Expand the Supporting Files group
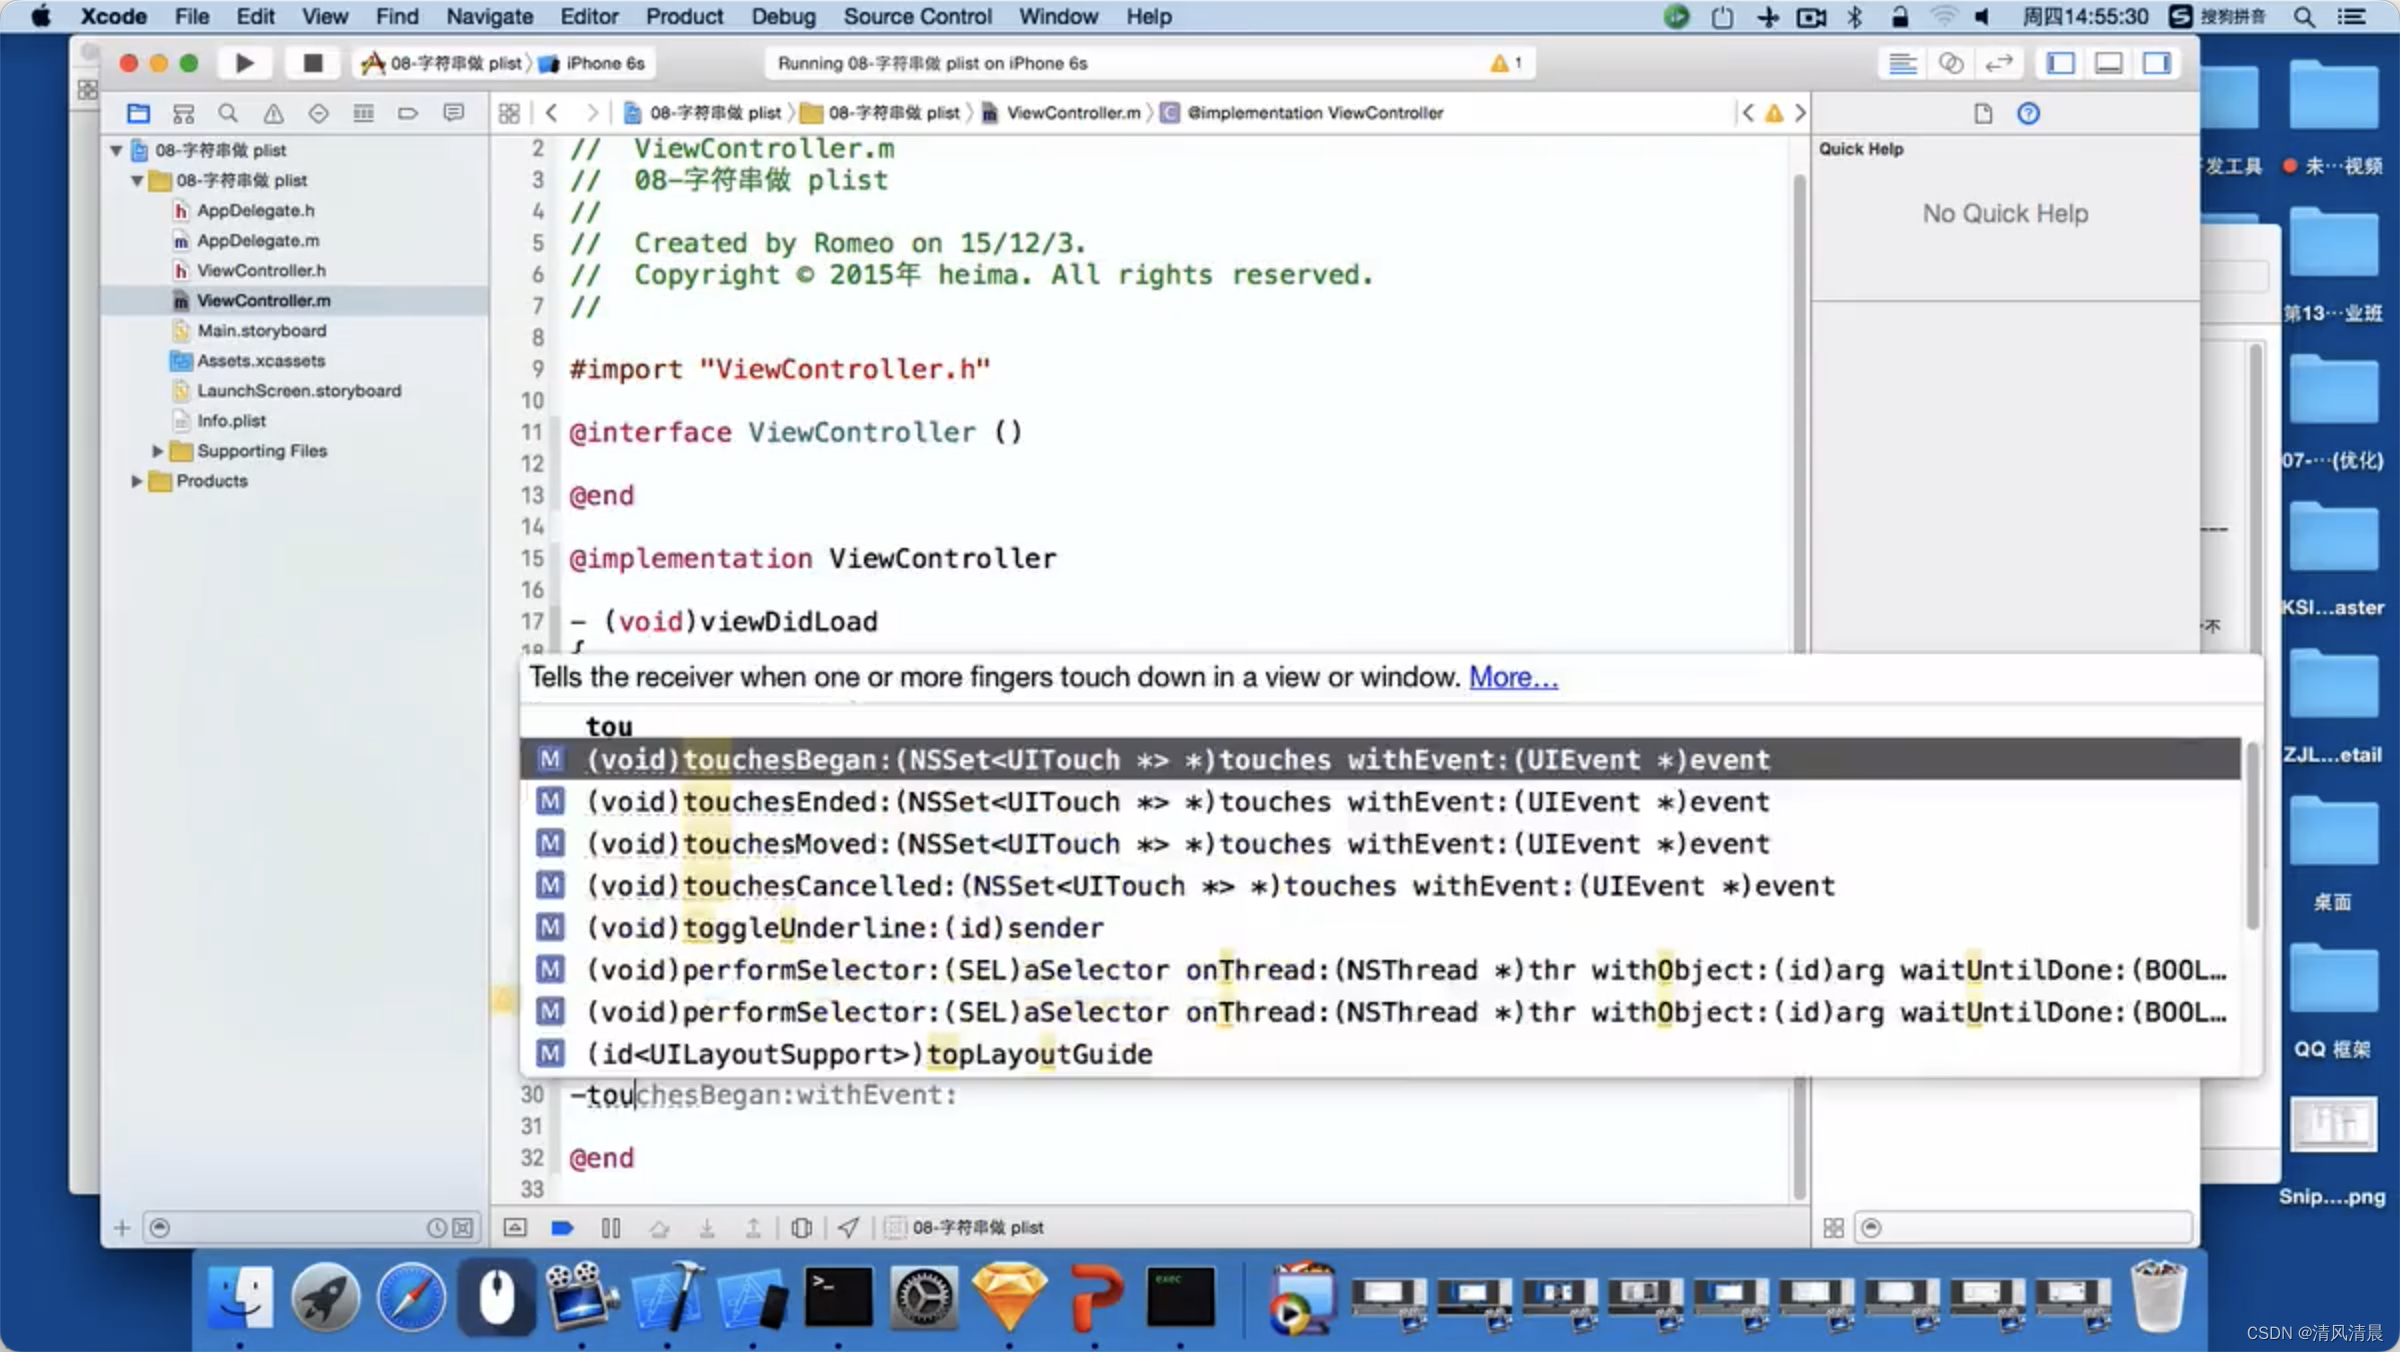This screenshot has width=2400, height=1352. click(157, 451)
